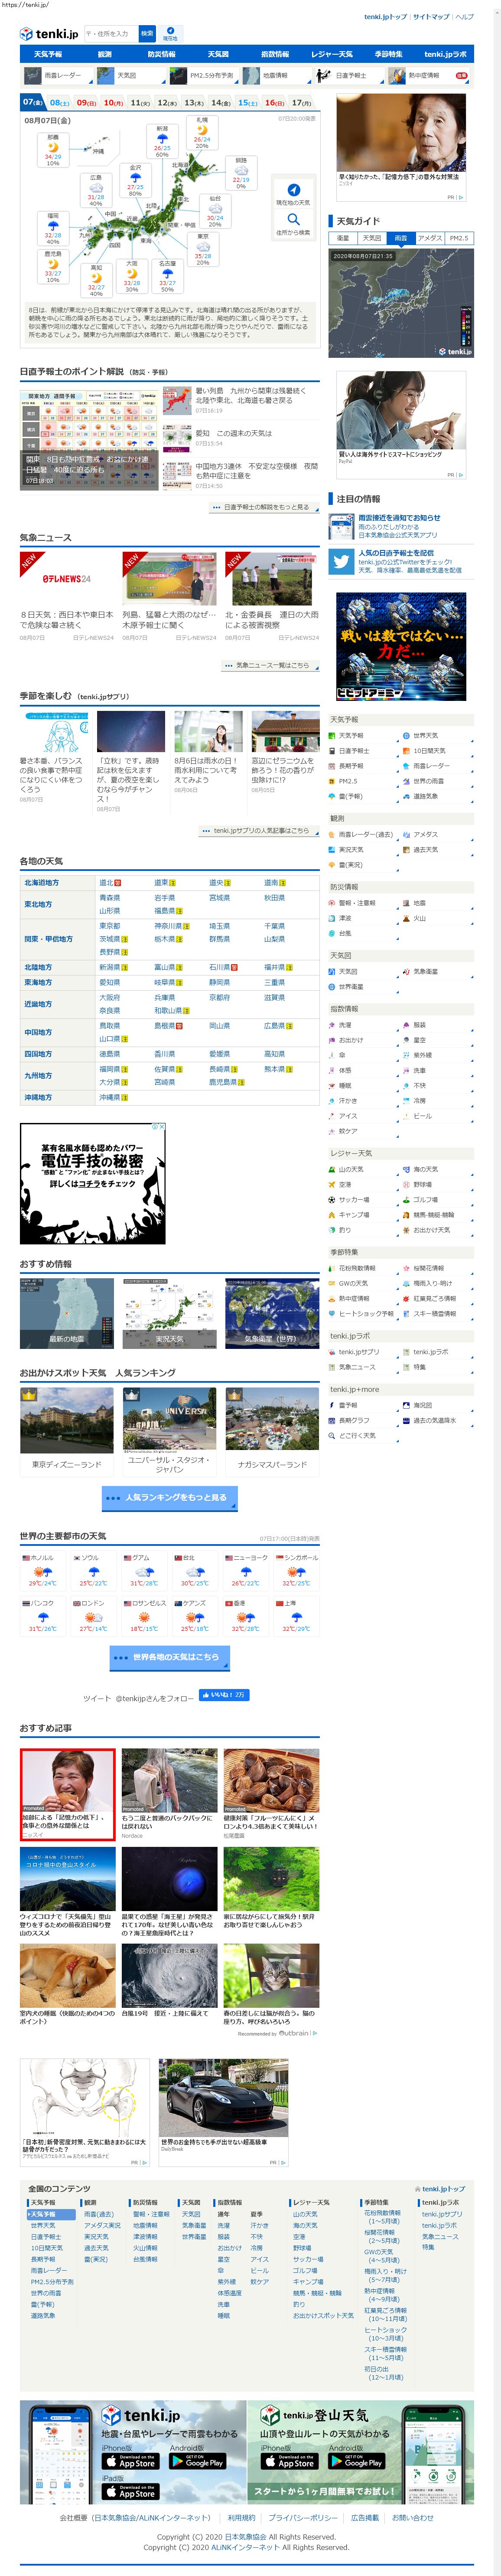Click the tenki.jp logo in the header
The height and width of the screenshot is (2576, 501).
48,33
